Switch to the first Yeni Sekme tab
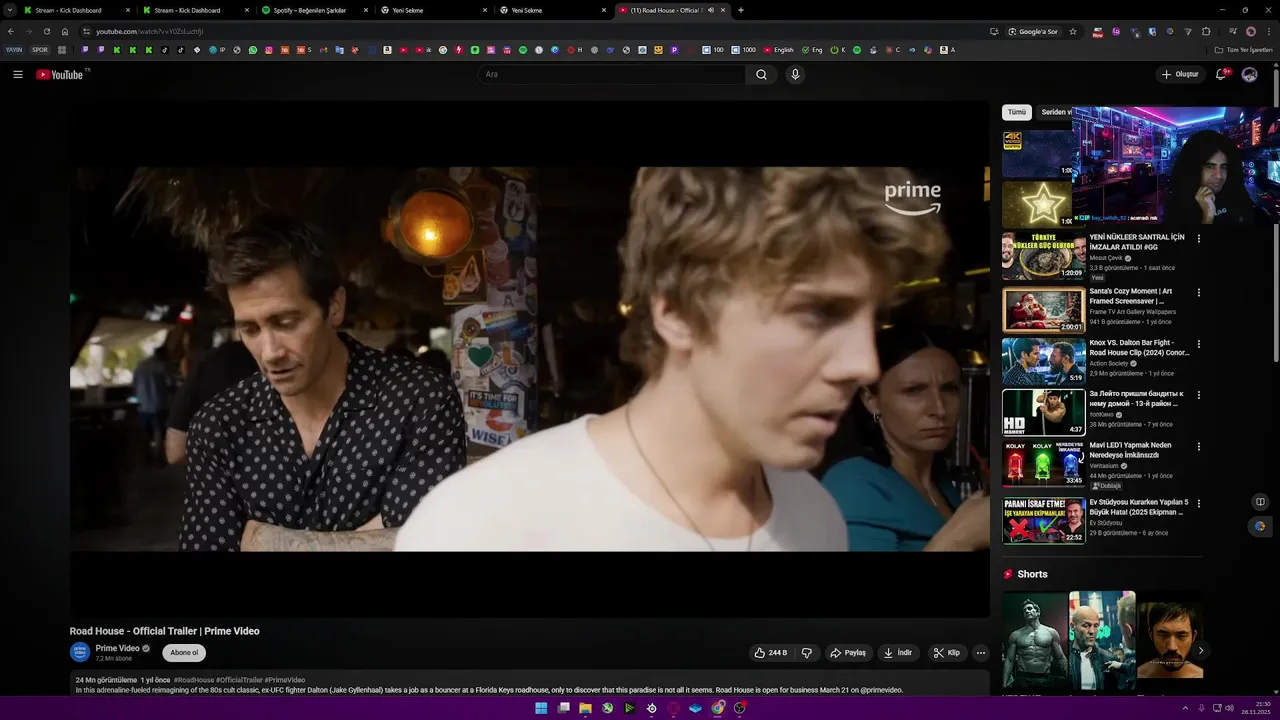 [432, 10]
